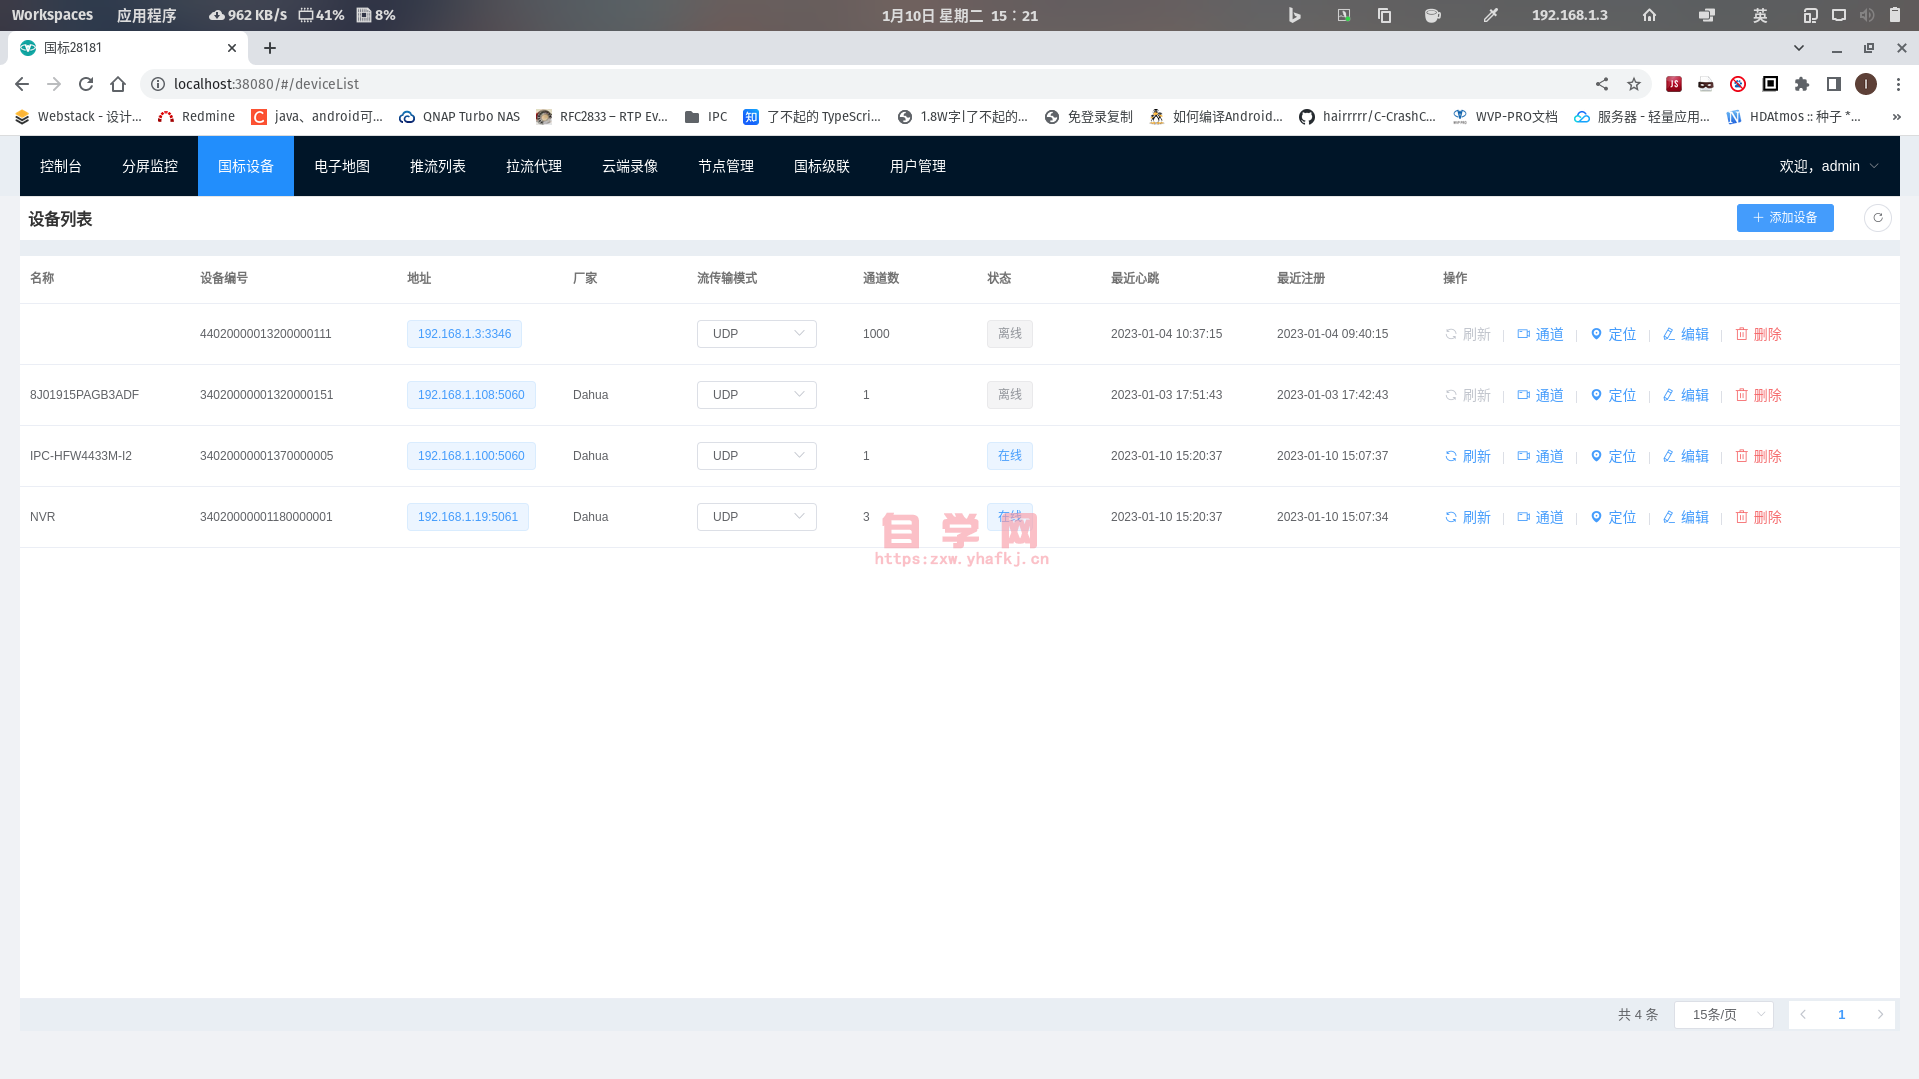Open a new browser tab
Viewport: 1919px width, 1079px height.
[x=270, y=48]
